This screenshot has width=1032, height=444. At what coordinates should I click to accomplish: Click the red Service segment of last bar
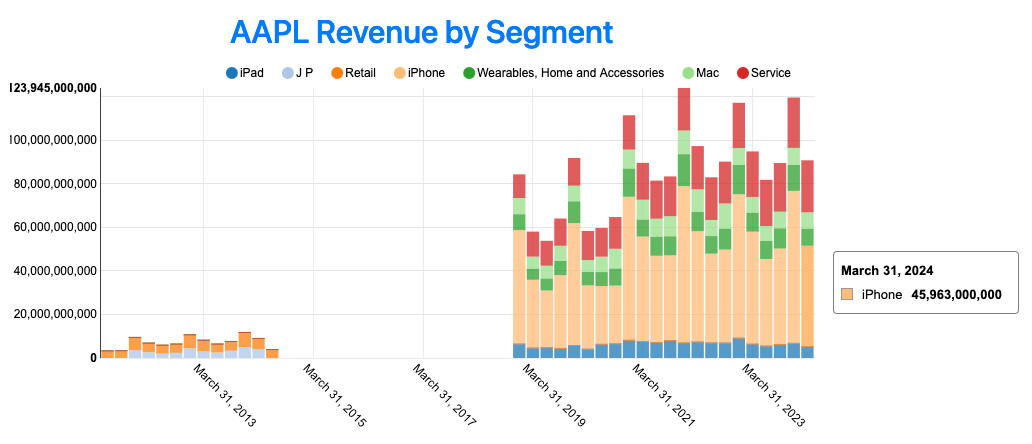808,186
